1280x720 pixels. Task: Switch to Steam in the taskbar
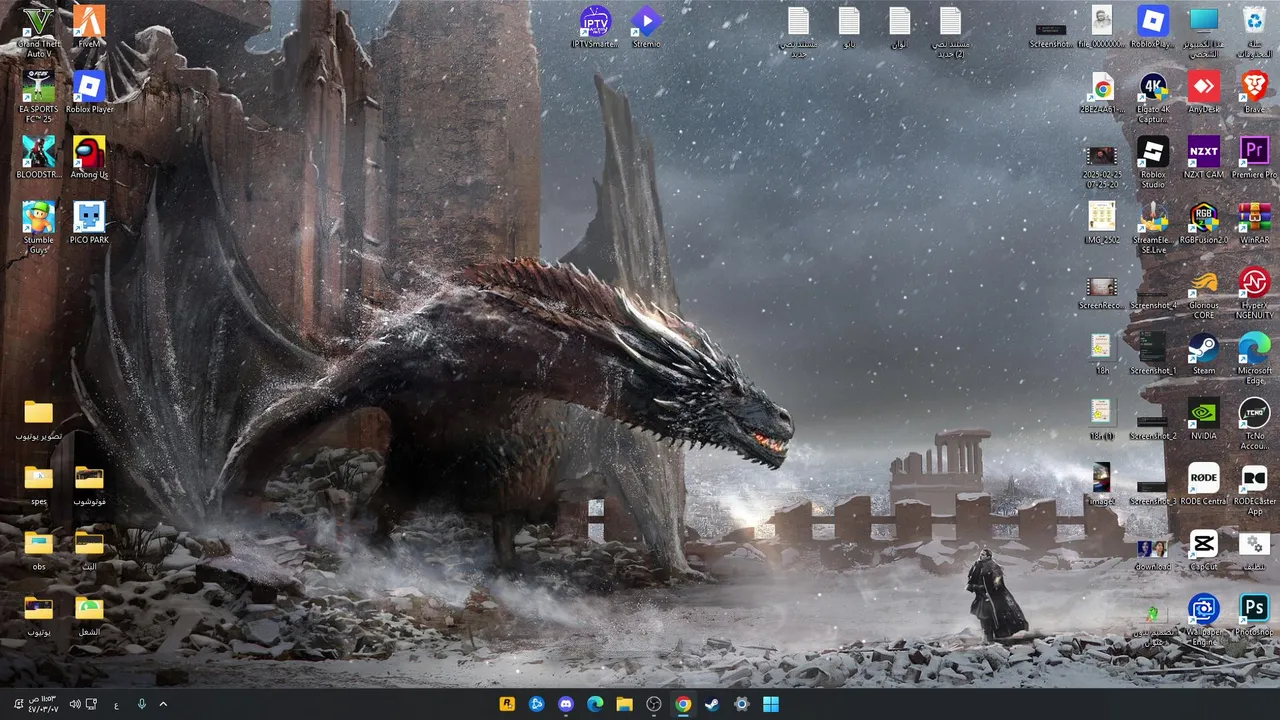712,704
